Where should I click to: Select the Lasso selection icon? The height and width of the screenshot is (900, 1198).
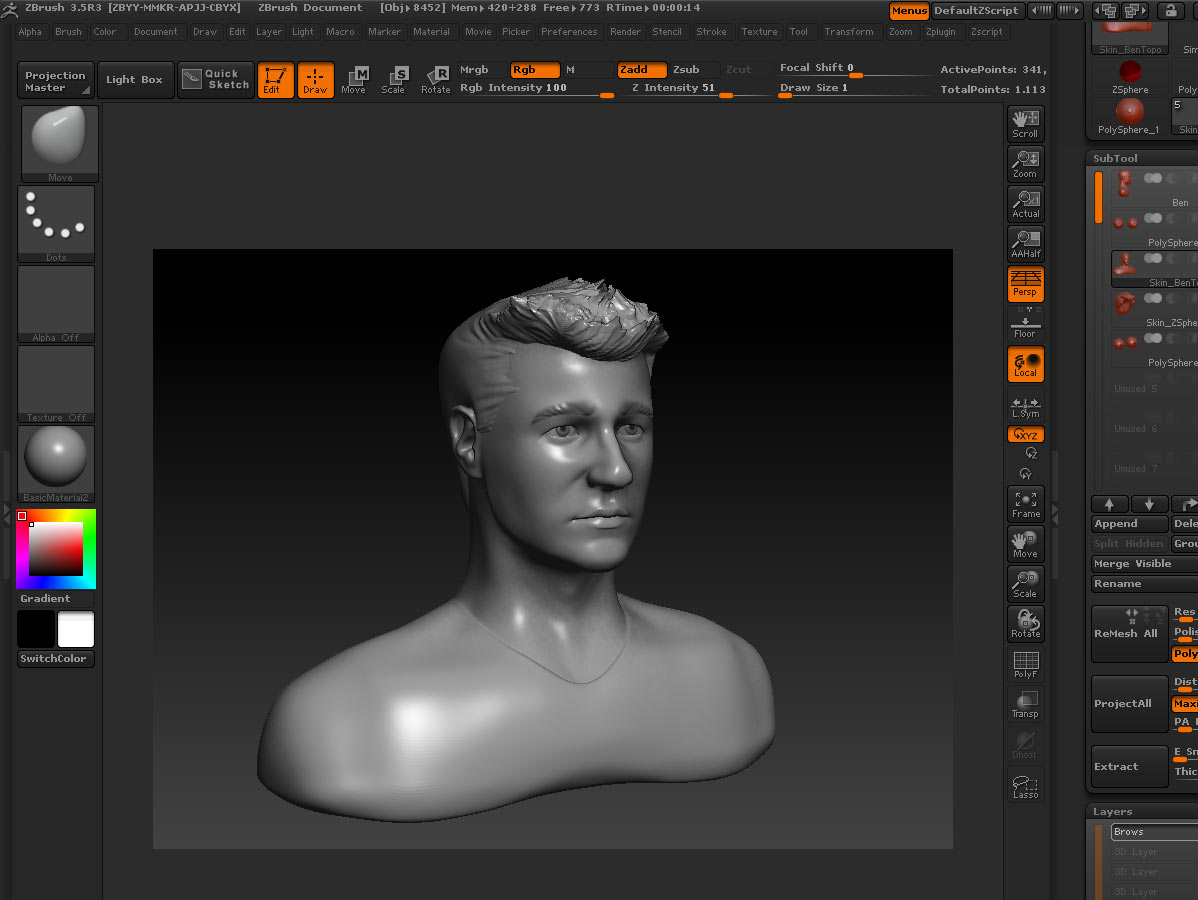pyautogui.click(x=1025, y=785)
